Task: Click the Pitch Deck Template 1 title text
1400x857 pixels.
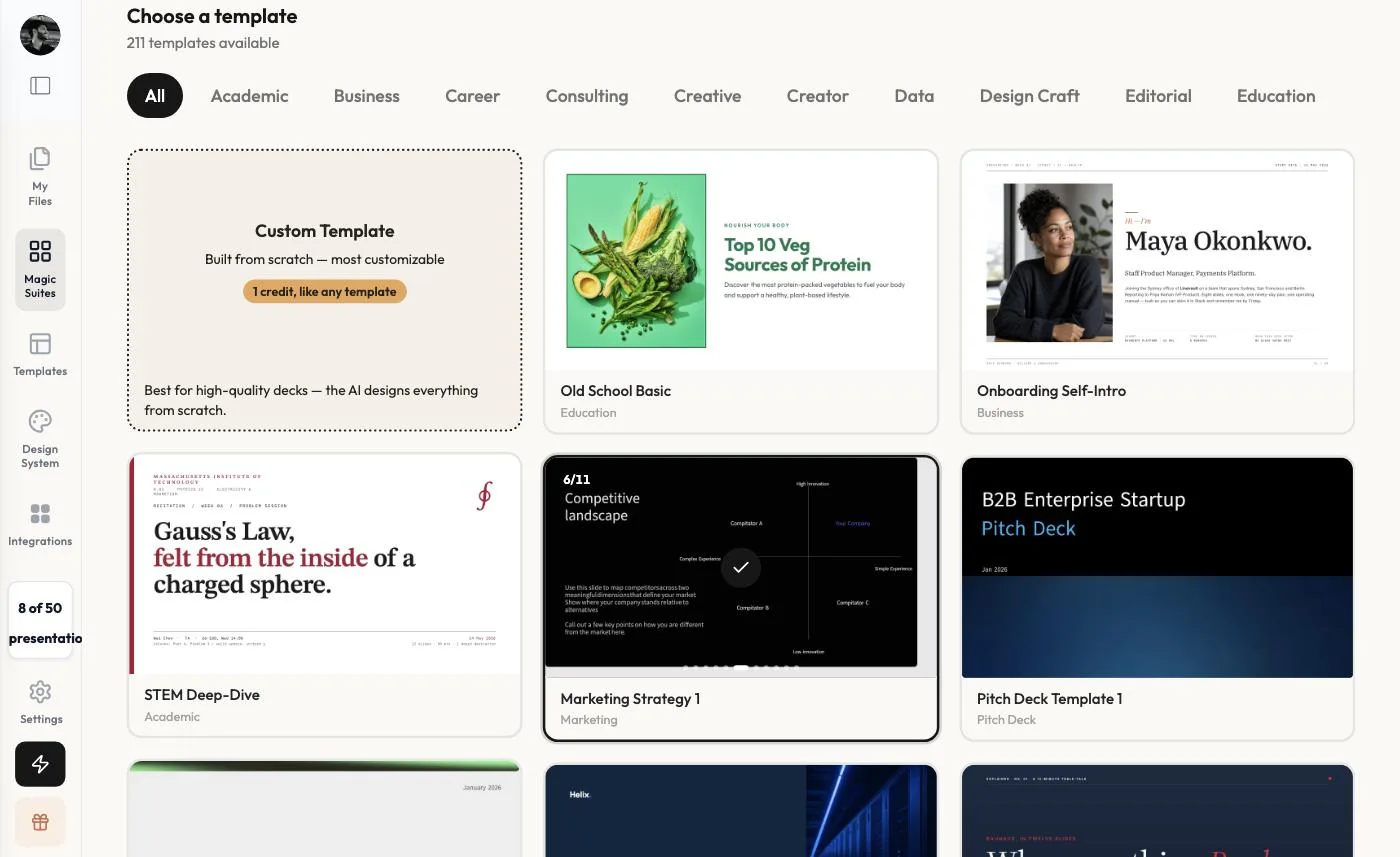Action: 1050,699
